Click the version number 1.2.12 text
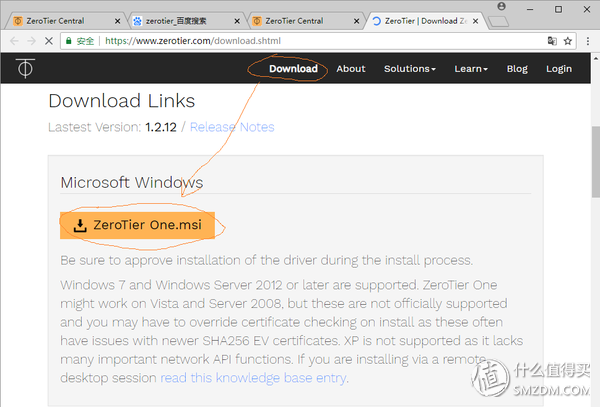600x407 pixels. [x=161, y=127]
